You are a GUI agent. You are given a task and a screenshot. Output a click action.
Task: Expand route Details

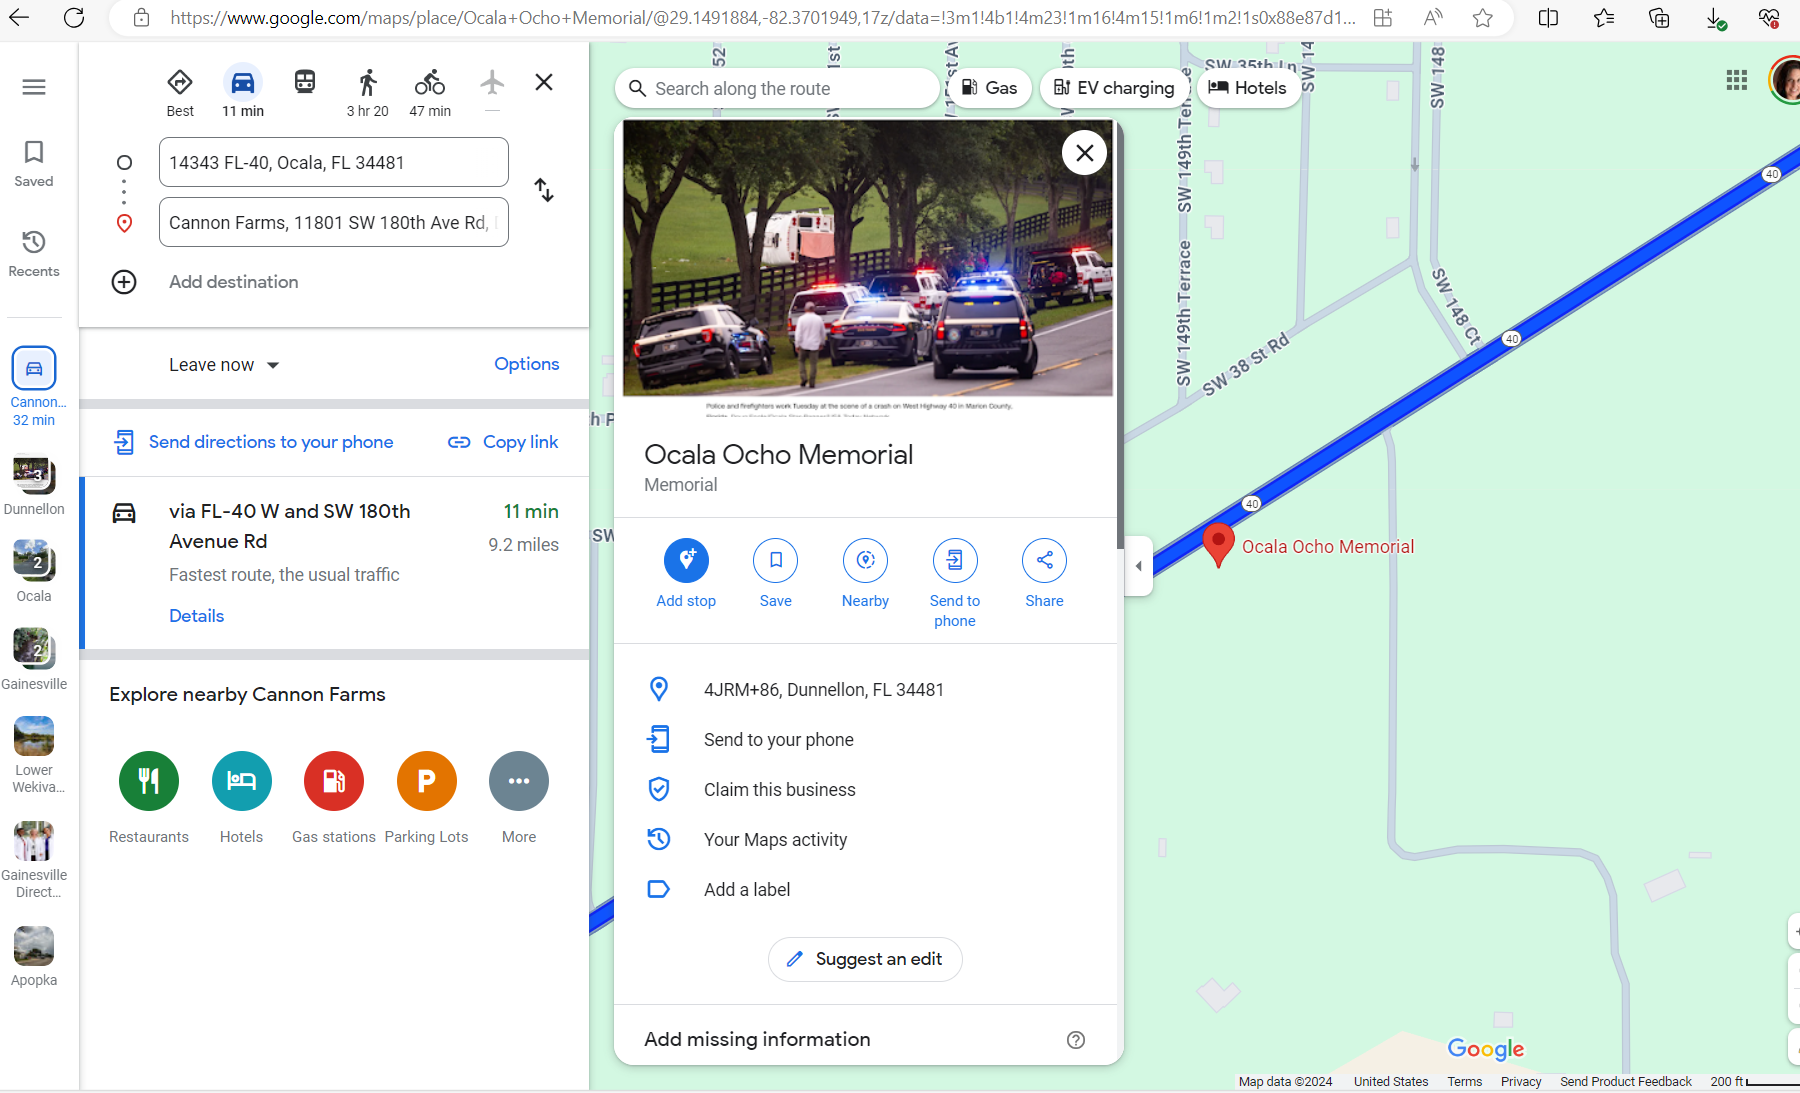point(196,616)
